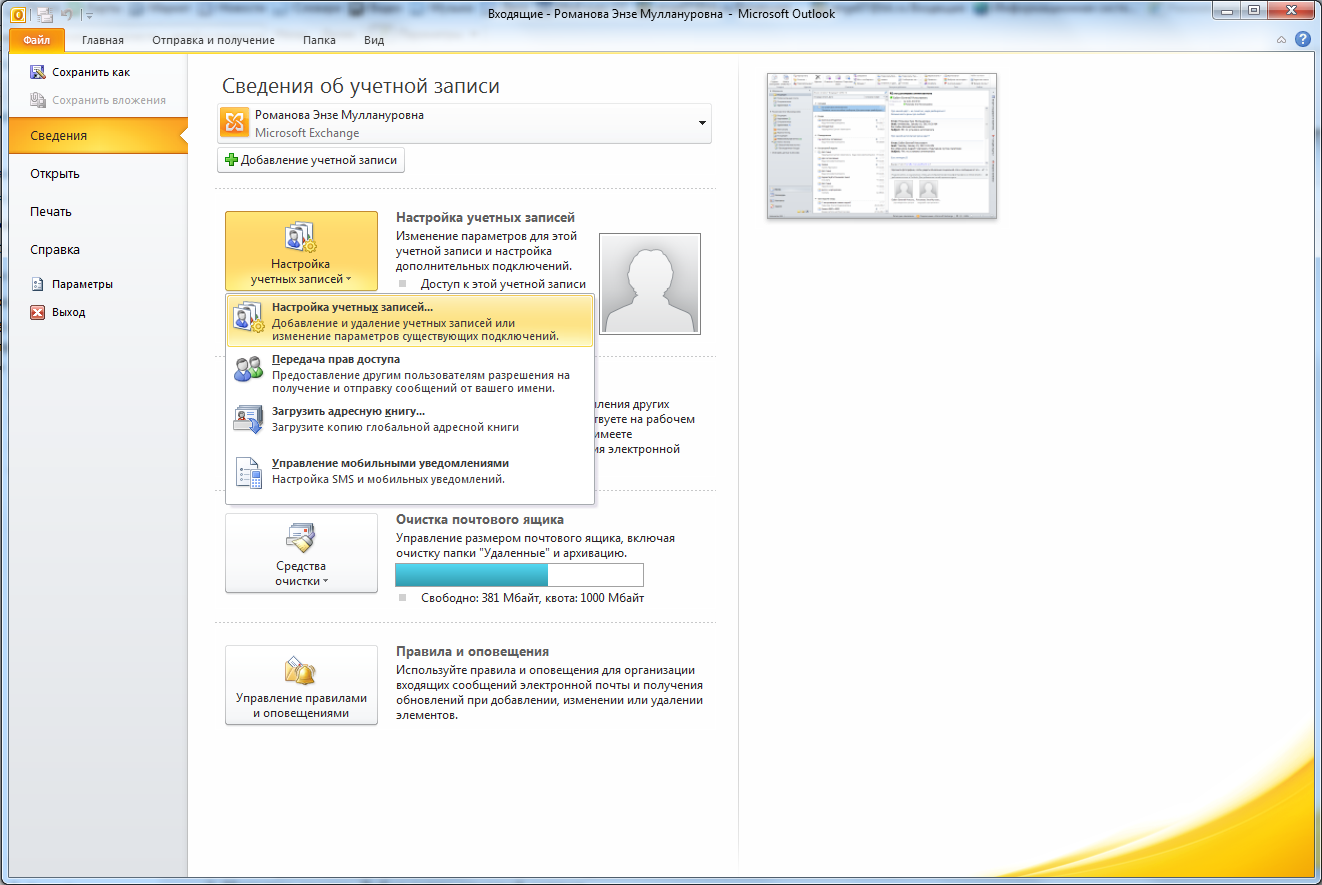
Task: Click the green plus icon for adding account
Action: coord(231,160)
